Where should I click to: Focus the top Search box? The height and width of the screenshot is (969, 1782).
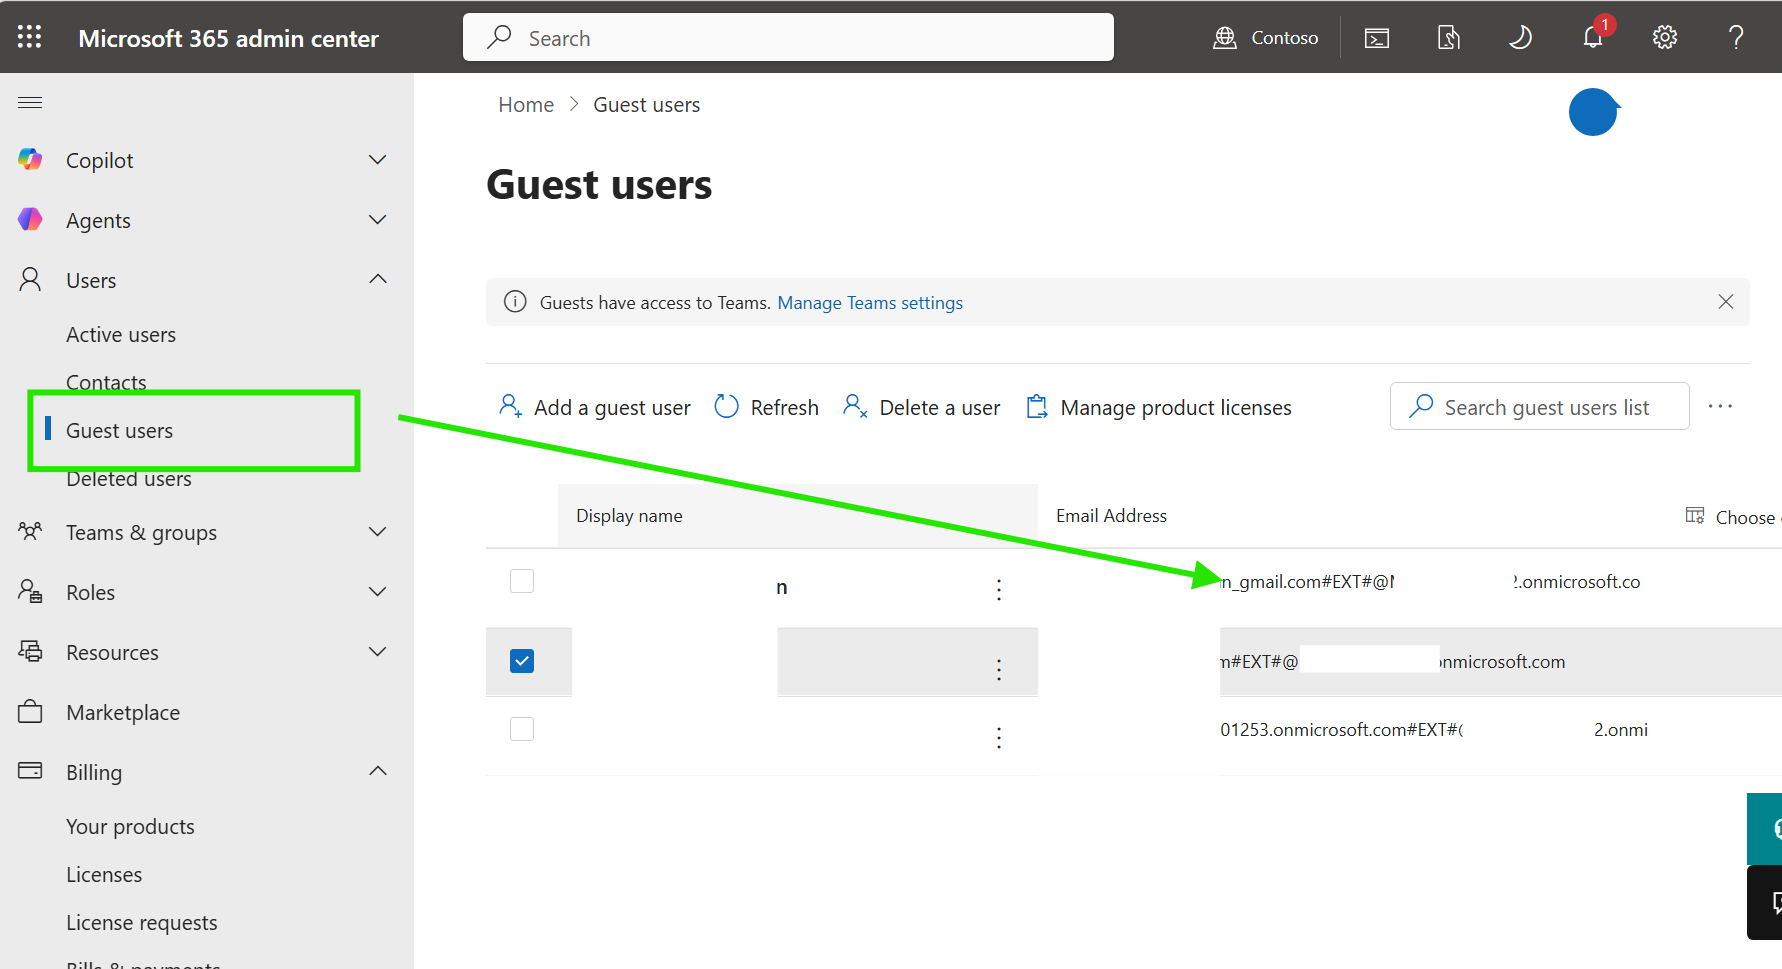click(x=788, y=37)
